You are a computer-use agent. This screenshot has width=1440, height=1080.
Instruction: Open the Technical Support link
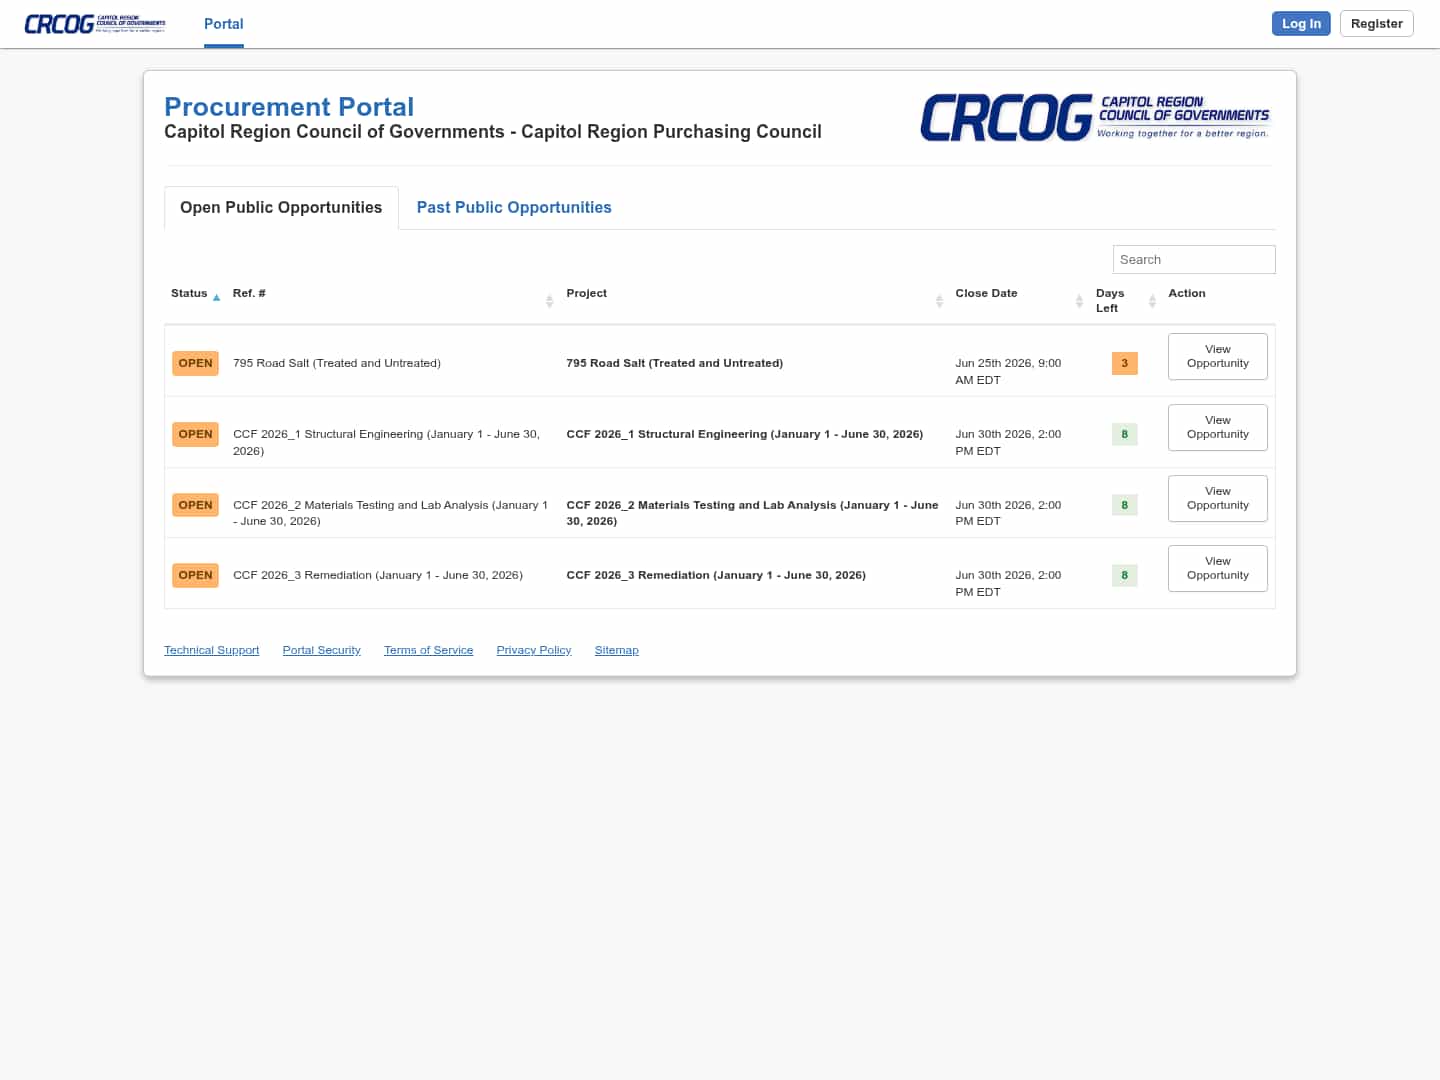211,650
